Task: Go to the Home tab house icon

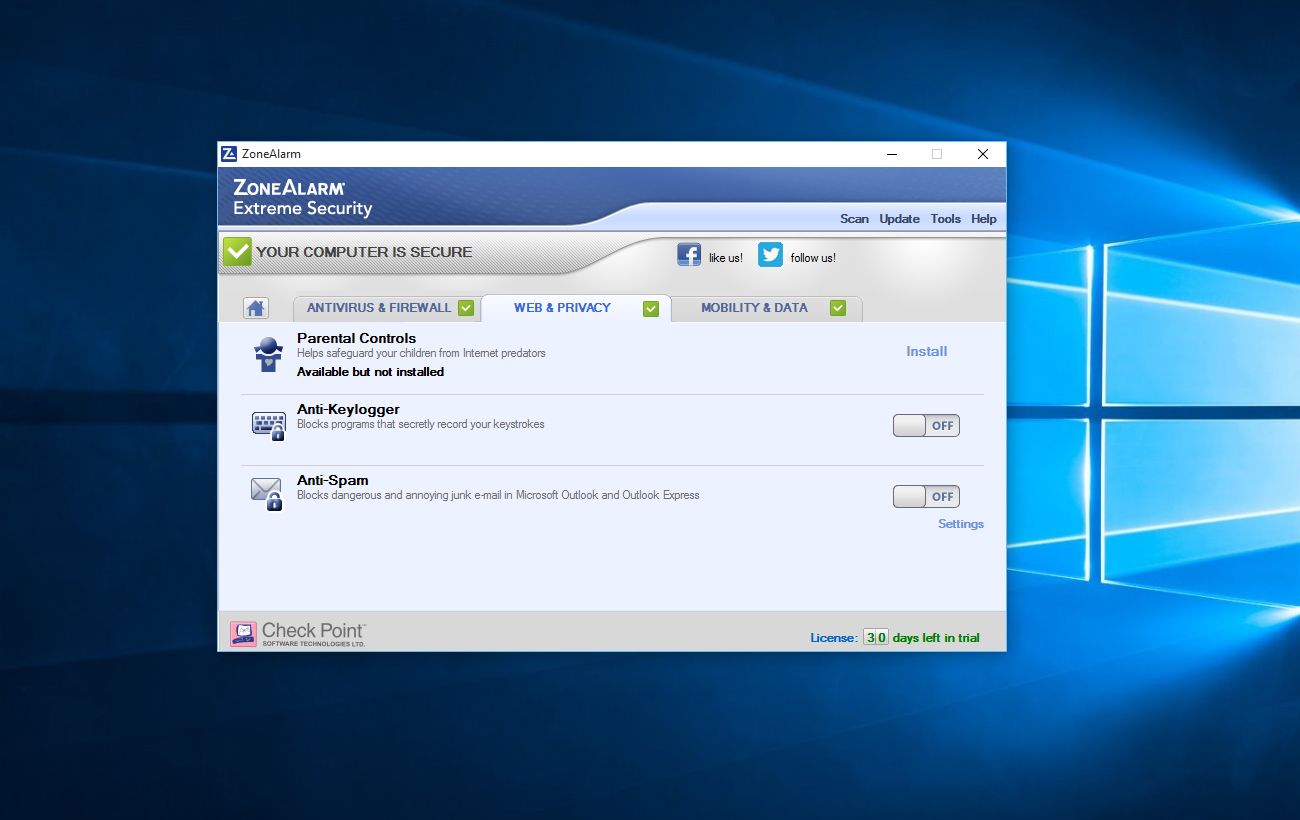Action: [x=256, y=308]
